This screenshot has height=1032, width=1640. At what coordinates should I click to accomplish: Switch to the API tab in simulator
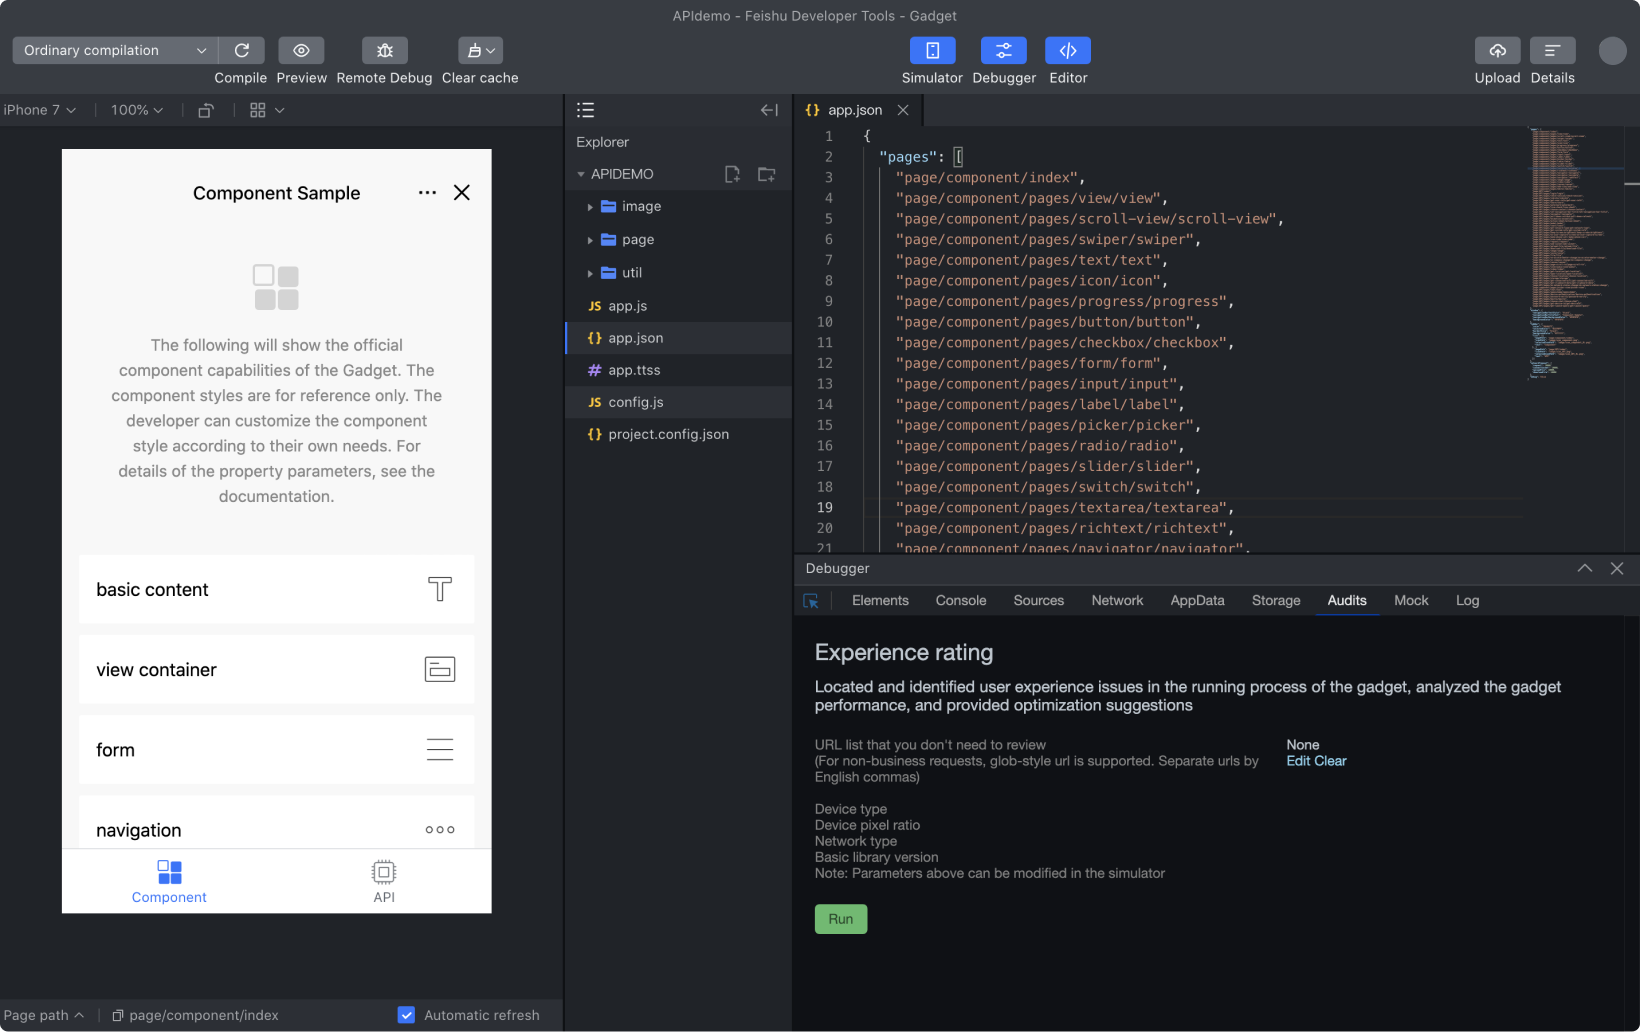coord(384,882)
